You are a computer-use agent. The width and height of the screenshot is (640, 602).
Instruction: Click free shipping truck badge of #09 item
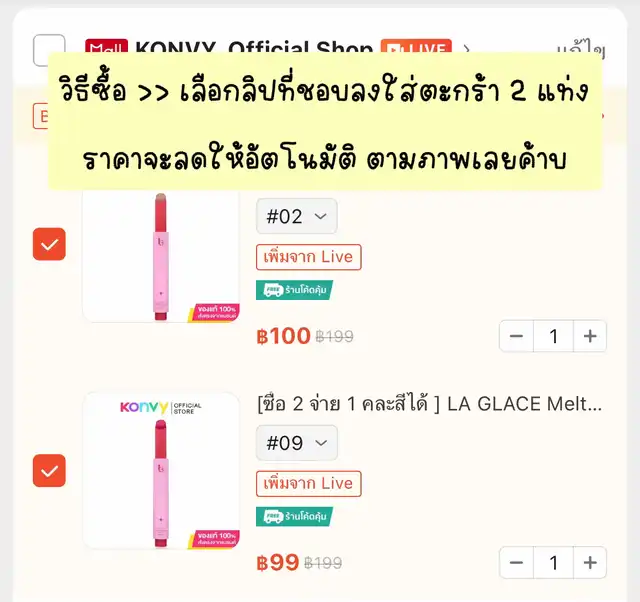(x=294, y=517)
